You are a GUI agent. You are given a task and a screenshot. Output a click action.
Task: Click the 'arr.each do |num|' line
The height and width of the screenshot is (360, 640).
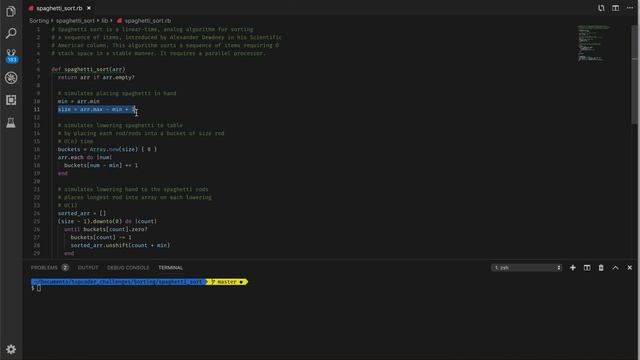coord(85,157)
